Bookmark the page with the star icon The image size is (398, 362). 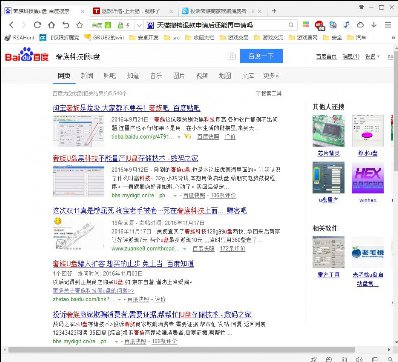click(79, 25)
